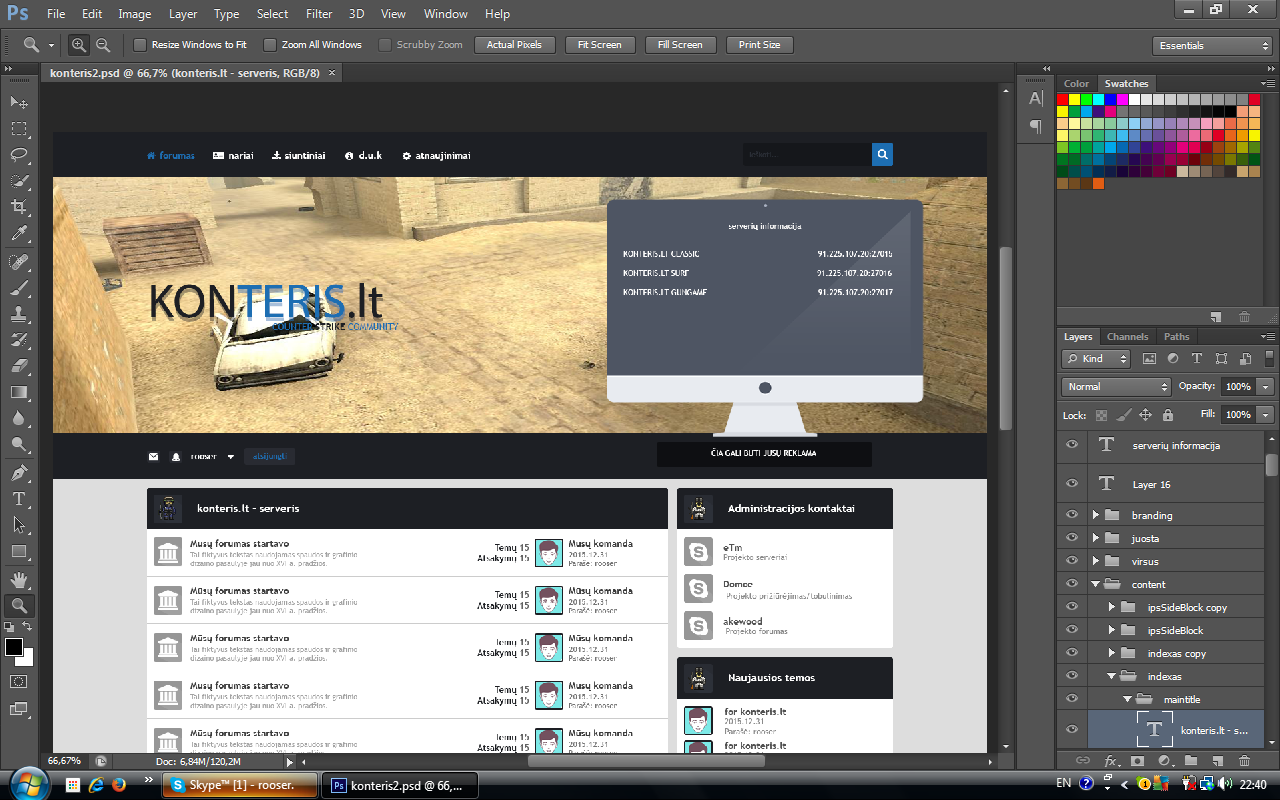Hide the juosta group

[x=1072, y=538]
